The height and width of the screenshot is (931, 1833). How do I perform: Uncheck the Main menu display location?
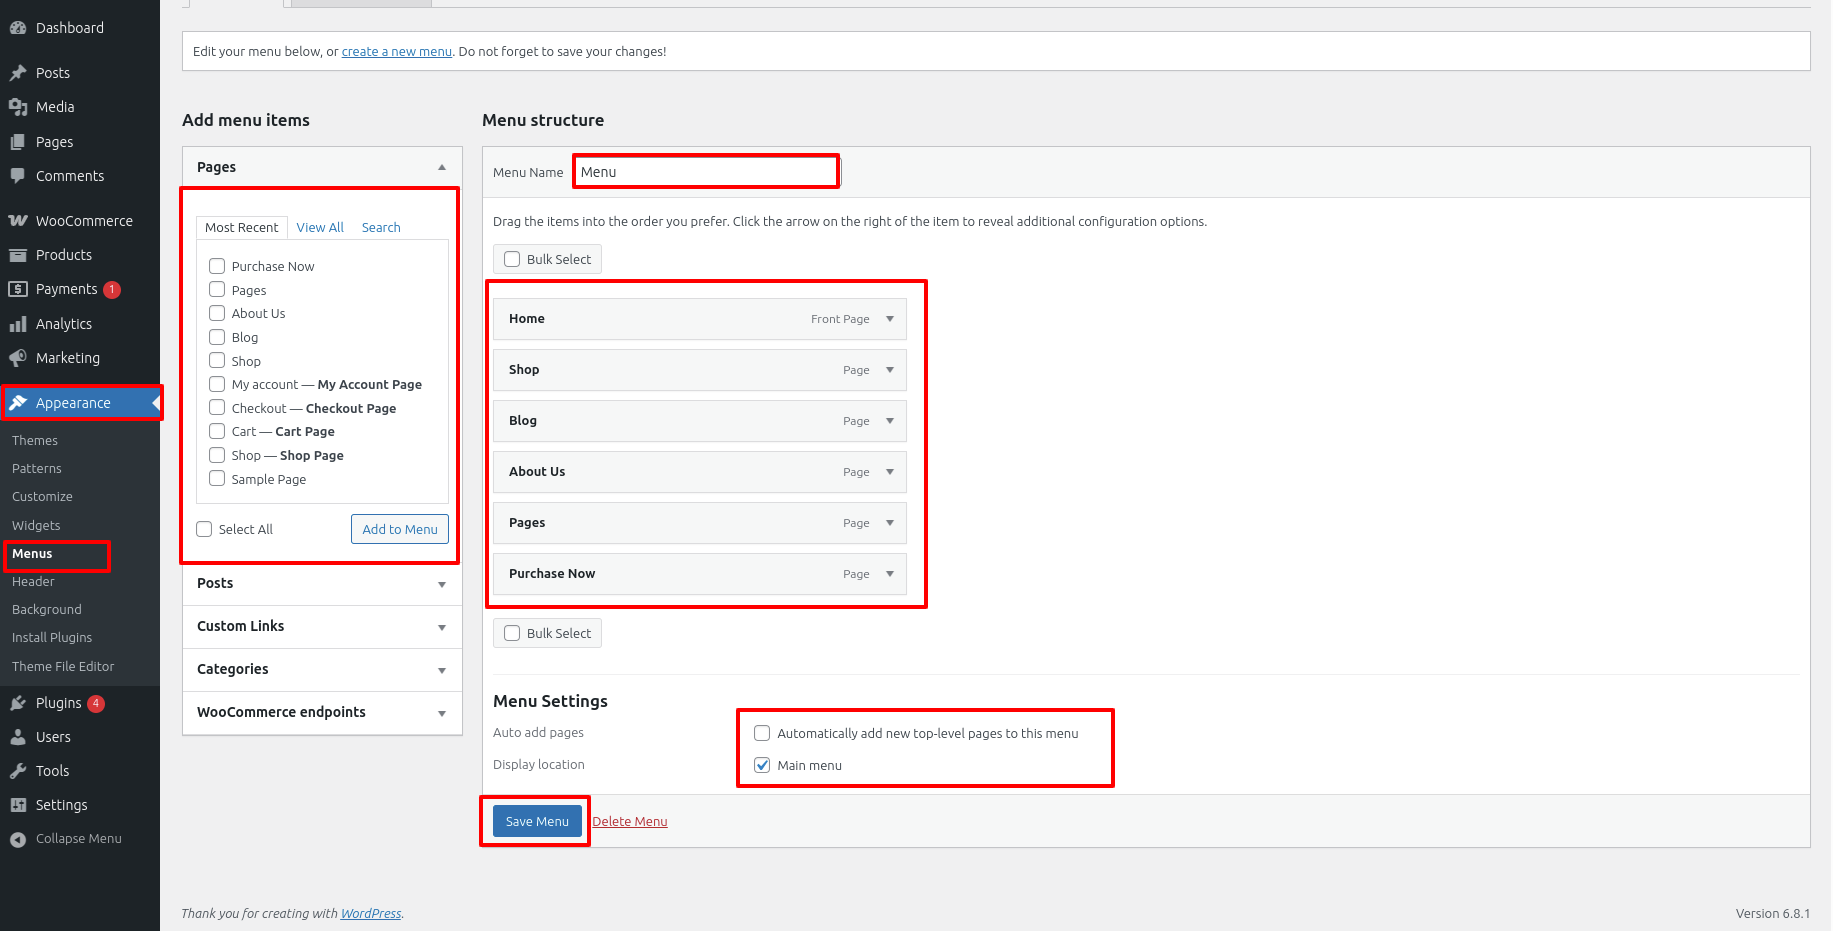[762, 765]
